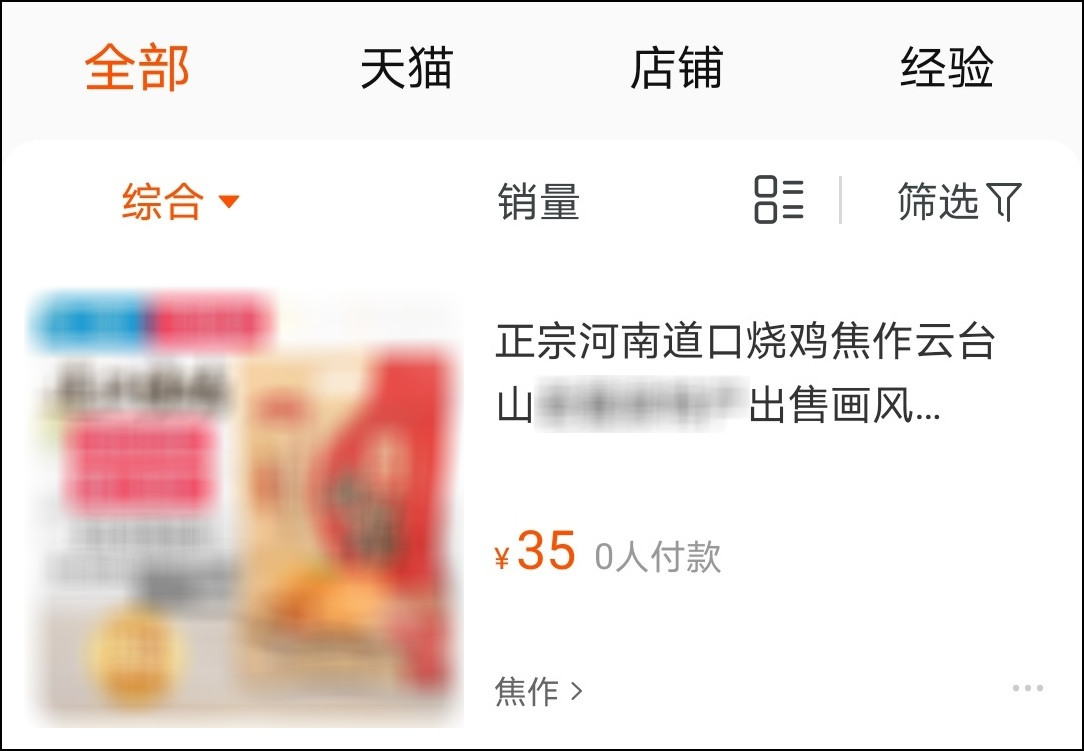Image resolution: width=1084 pixels, height=751 pixels.
Task: Select the 店铺 tab
Action: [x=676, y=68]
